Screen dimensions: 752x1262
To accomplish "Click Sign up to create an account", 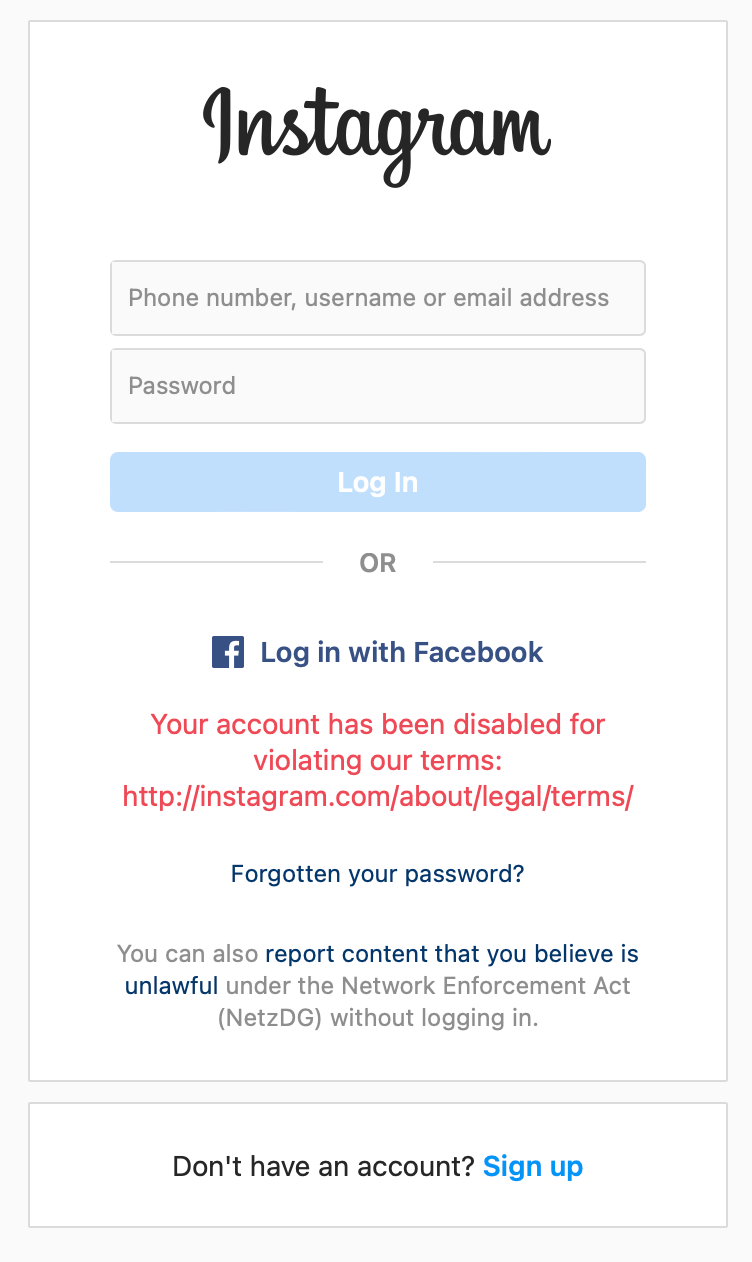I will [533, 1166].
